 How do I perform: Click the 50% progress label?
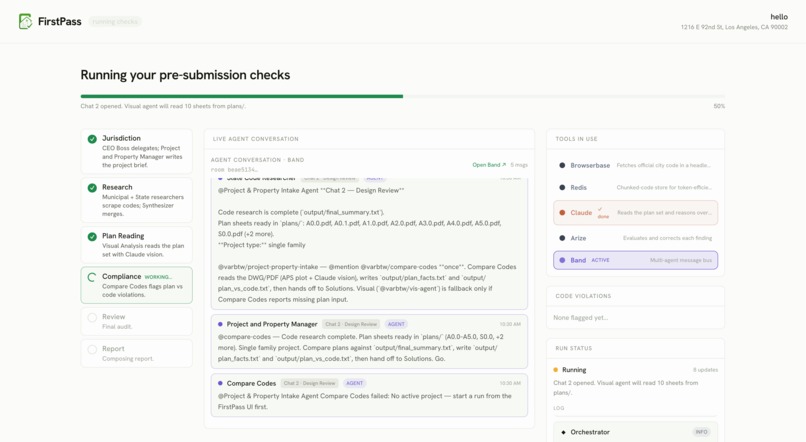(x=719, y=106)
